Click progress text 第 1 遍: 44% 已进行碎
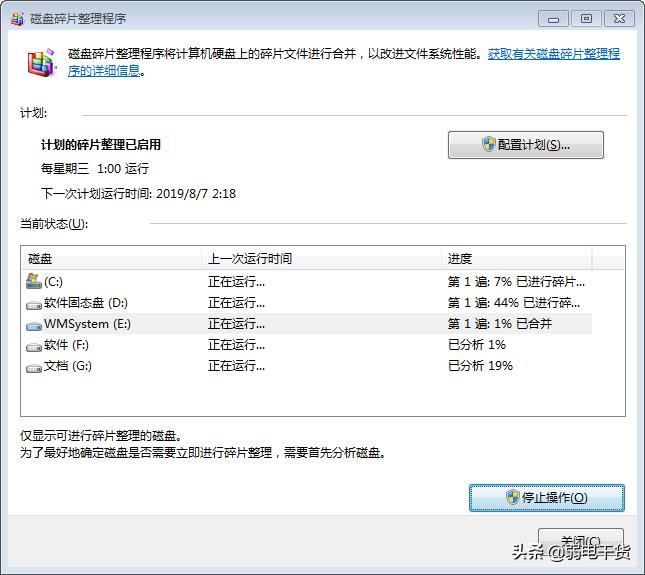Screen dimensions: 645x575 pos(514,303)
